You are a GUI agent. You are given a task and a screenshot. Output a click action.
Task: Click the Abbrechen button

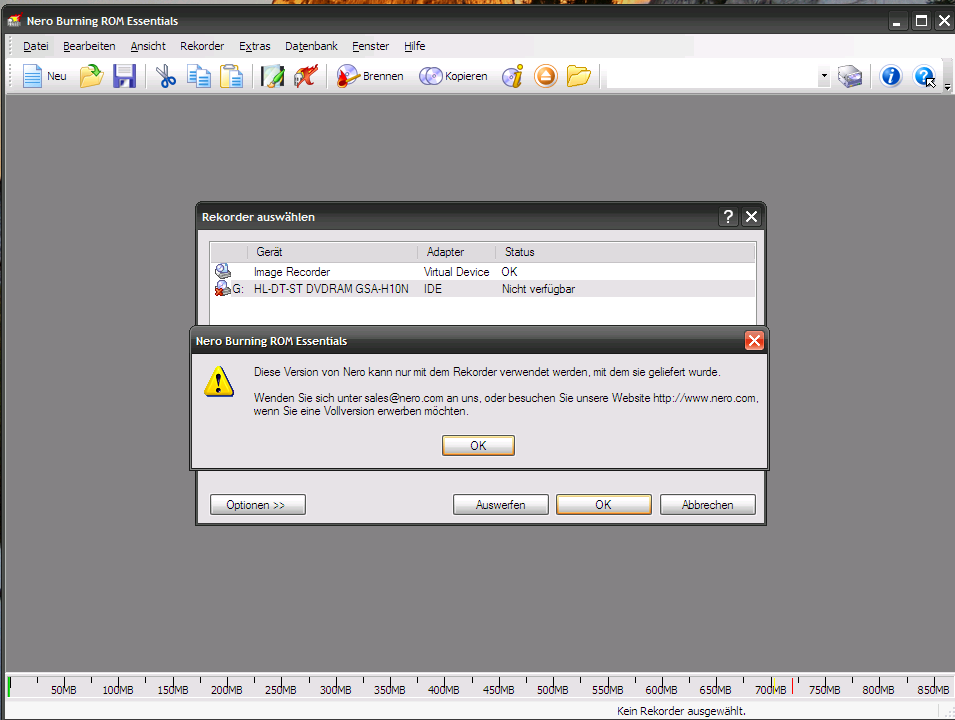[708, 504]
